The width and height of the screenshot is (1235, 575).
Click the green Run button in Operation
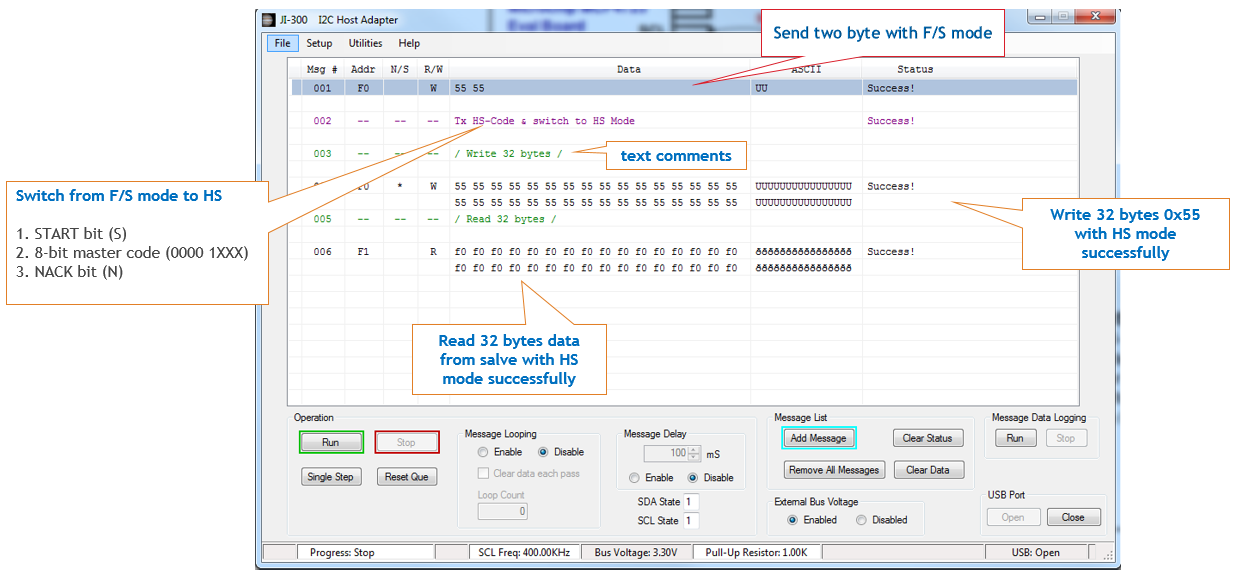330,442
